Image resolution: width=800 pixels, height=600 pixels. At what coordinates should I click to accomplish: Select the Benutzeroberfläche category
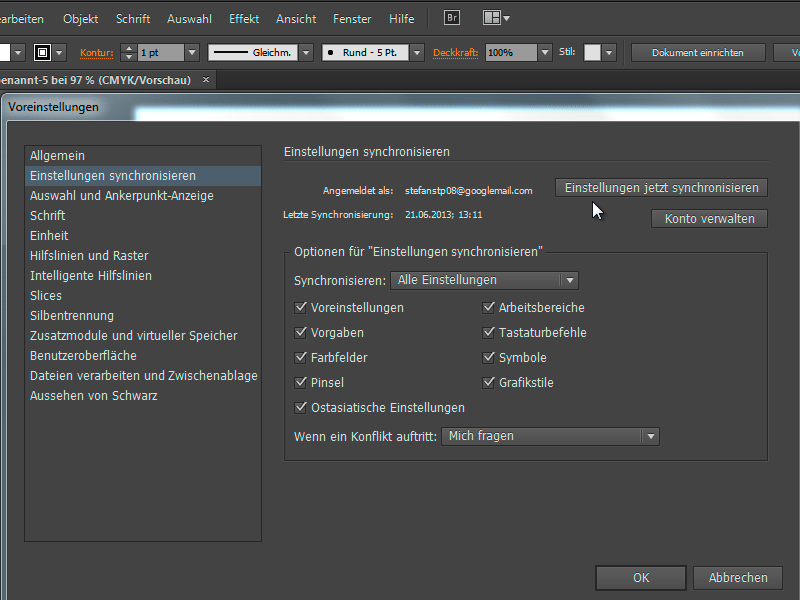pos(143,356)
